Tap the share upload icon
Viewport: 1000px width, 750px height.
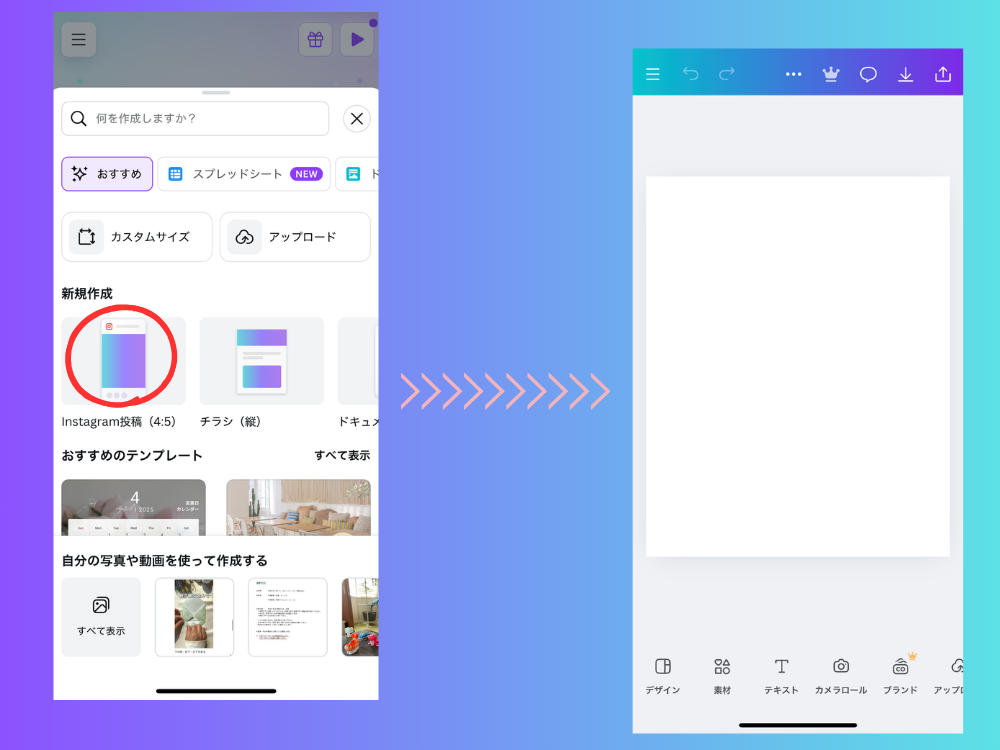click(942, 74)
